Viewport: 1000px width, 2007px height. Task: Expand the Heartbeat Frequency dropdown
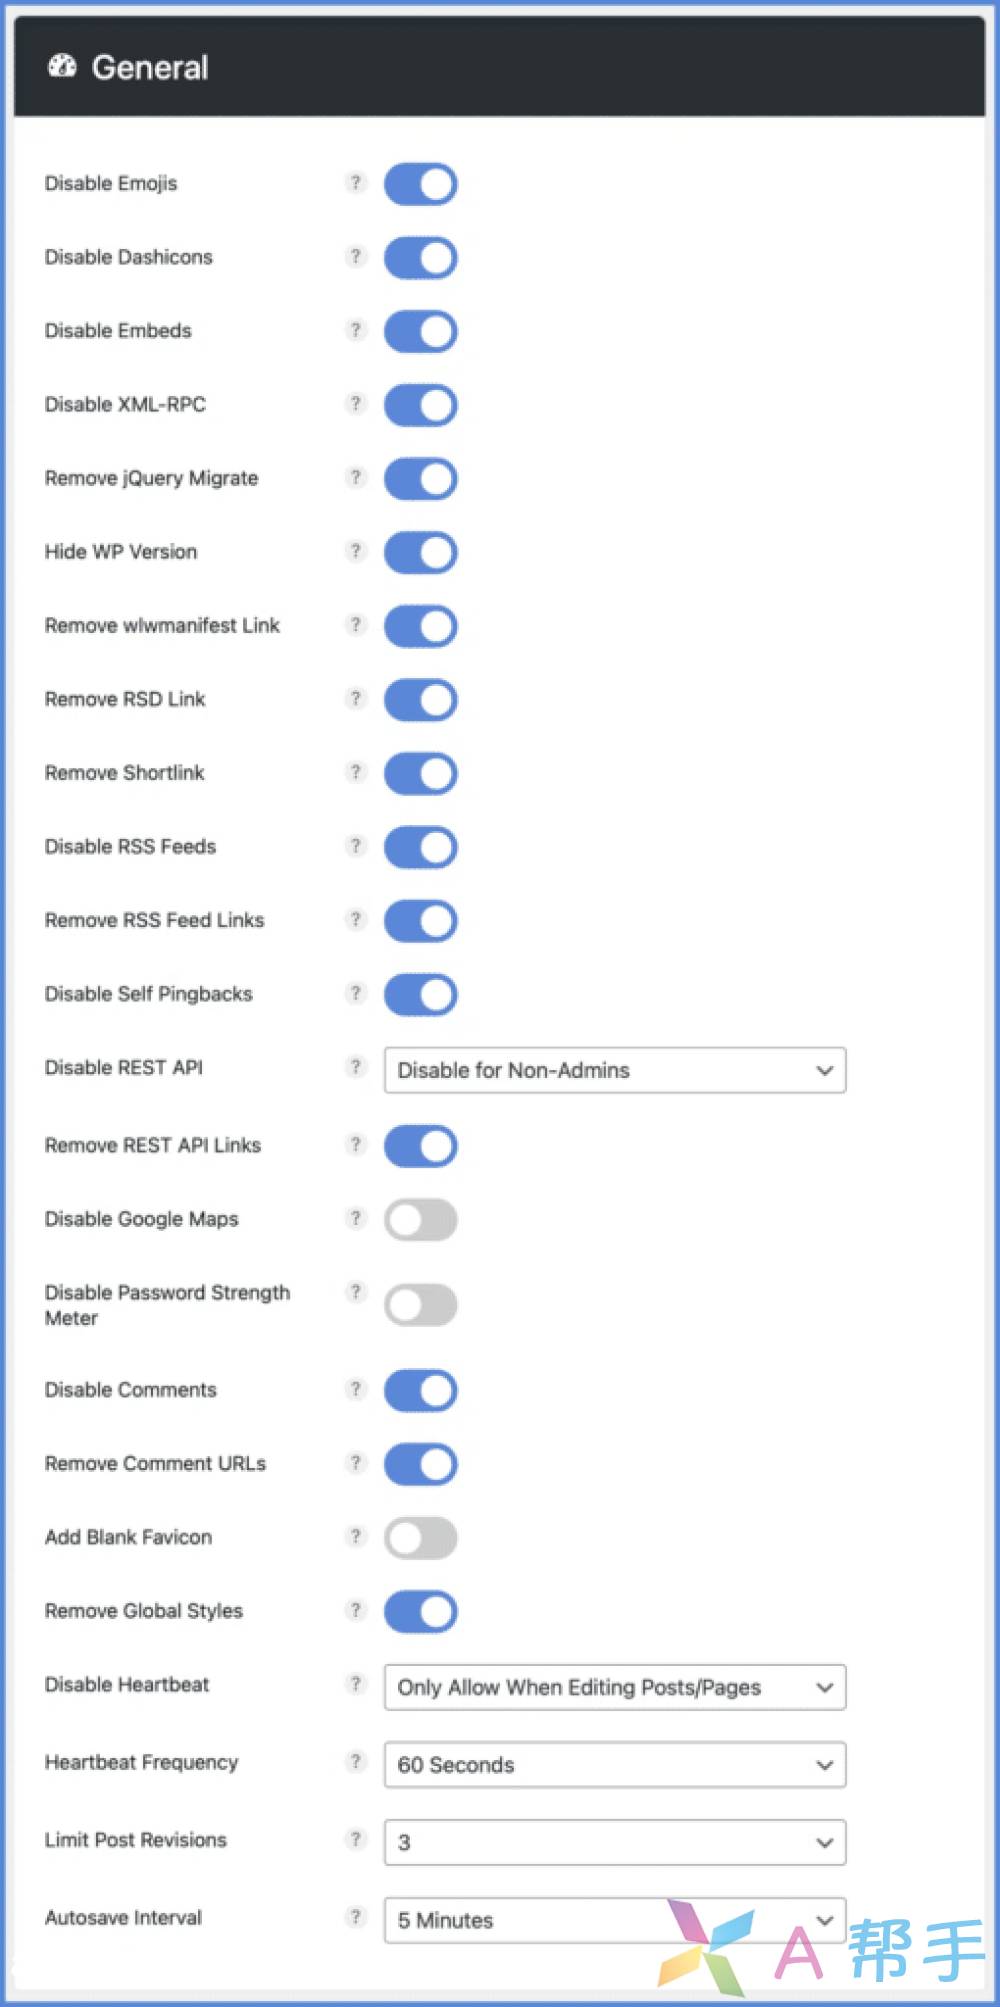coord(614,1765)
